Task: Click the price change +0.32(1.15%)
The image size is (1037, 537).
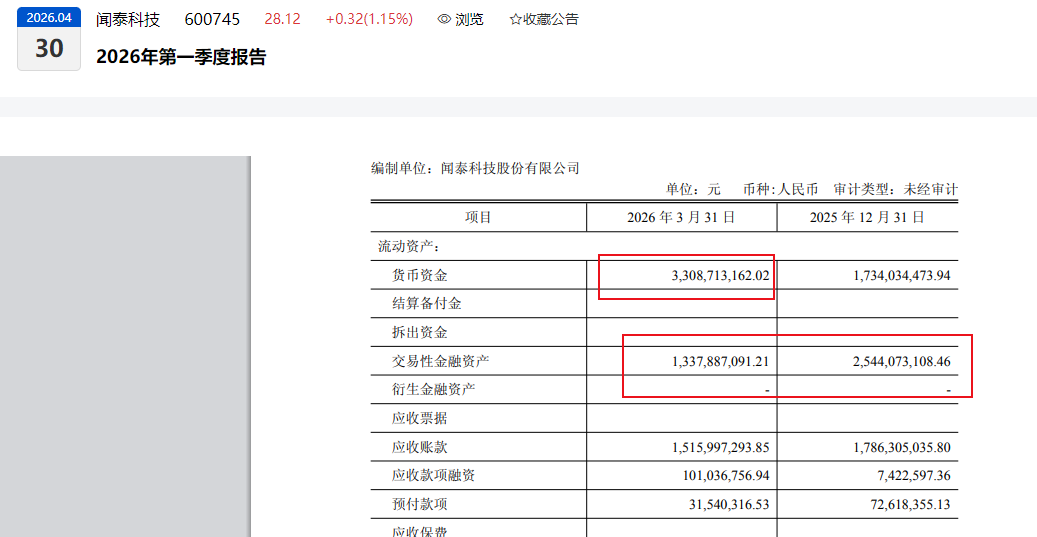Action: click(x=369, y=19)
